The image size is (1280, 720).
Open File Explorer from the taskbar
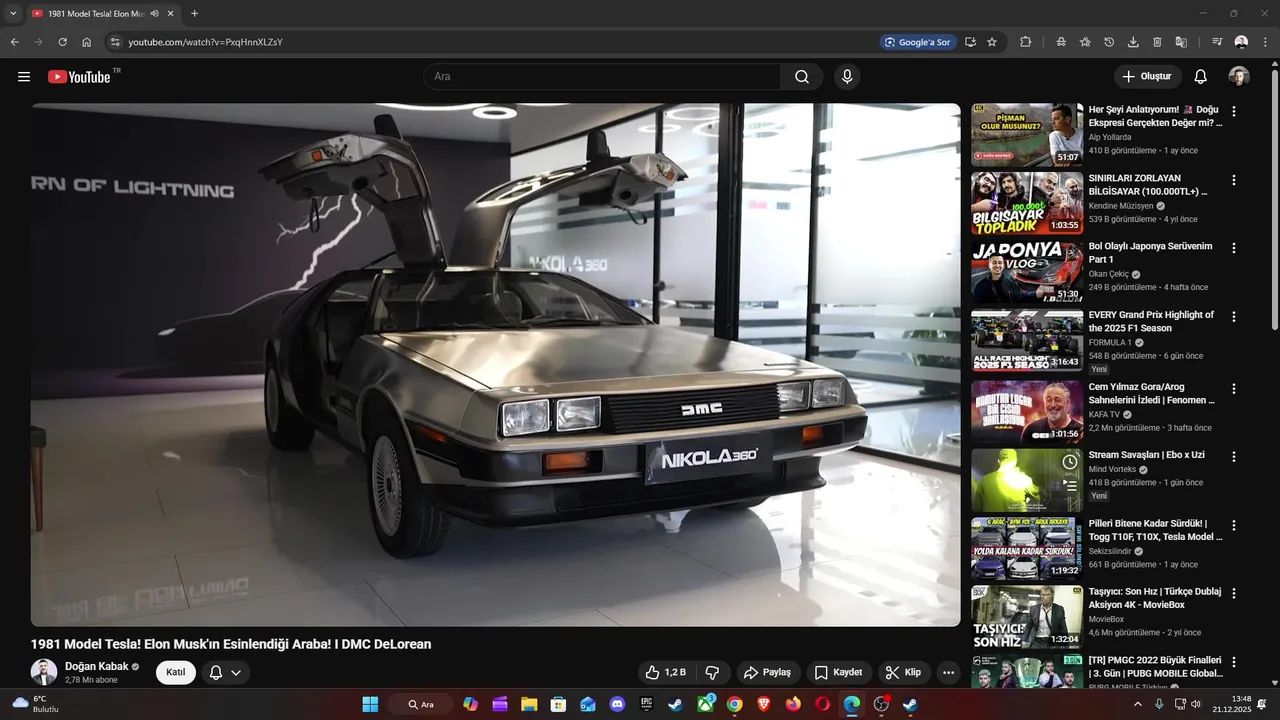pos(529,704)
